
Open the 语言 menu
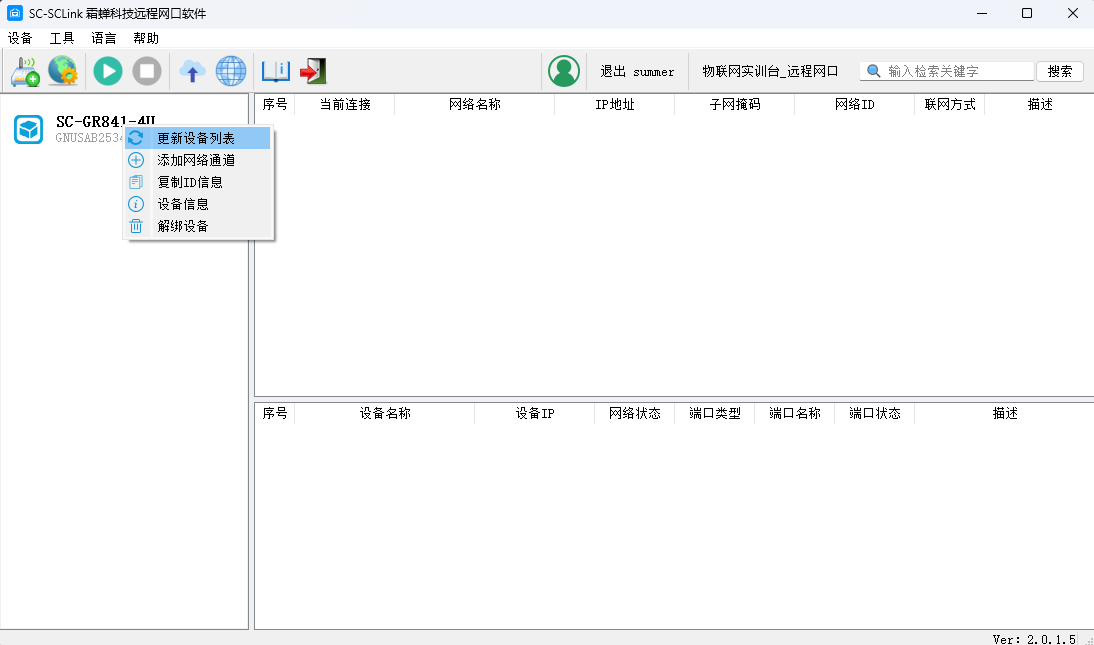click(104, 38)
